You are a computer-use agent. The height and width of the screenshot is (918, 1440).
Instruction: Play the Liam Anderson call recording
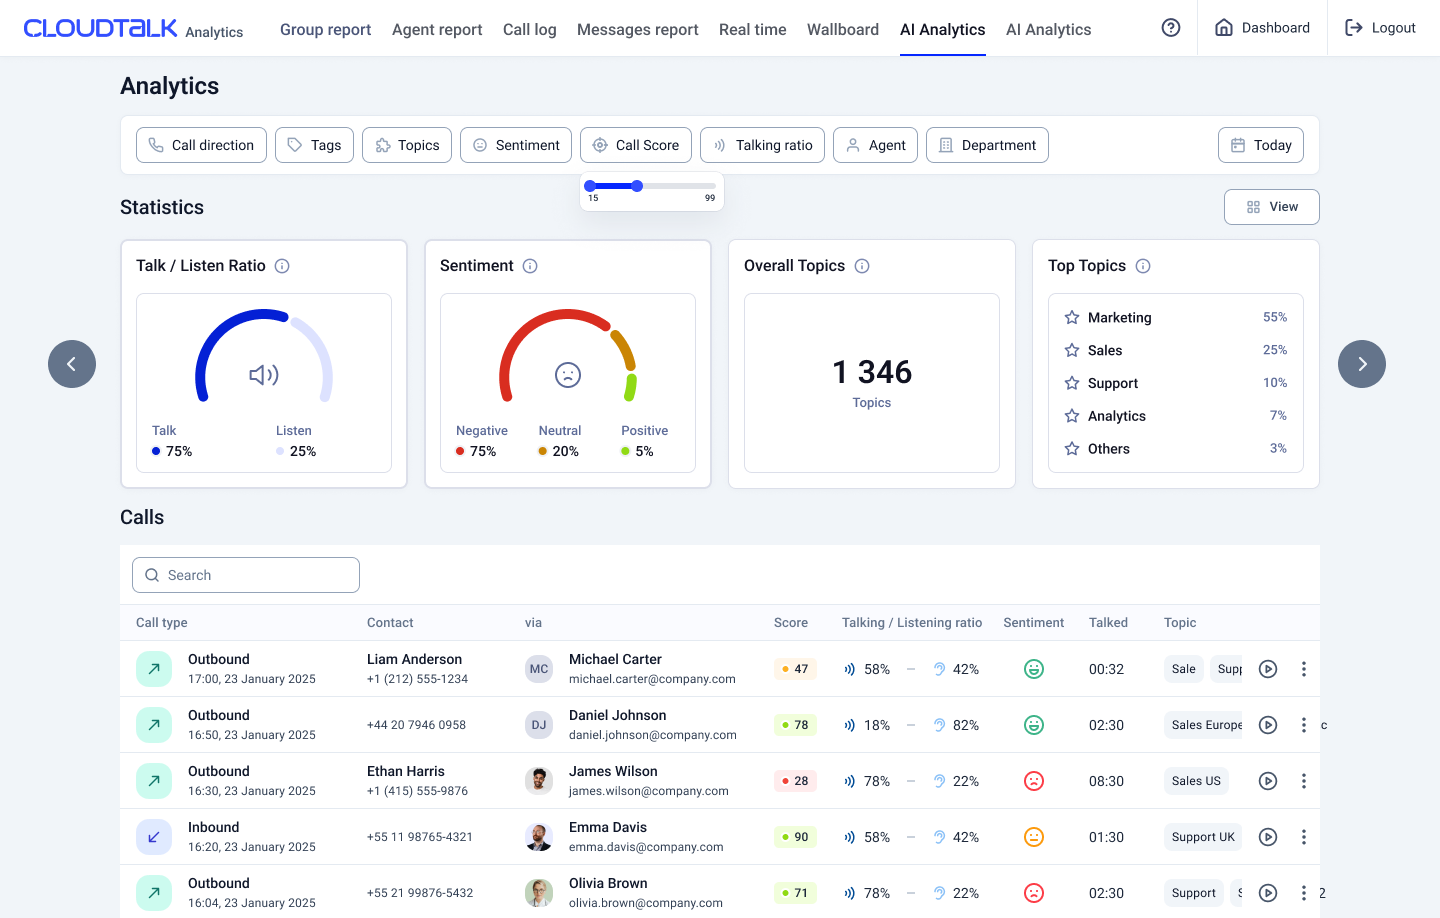point(1267,669)
